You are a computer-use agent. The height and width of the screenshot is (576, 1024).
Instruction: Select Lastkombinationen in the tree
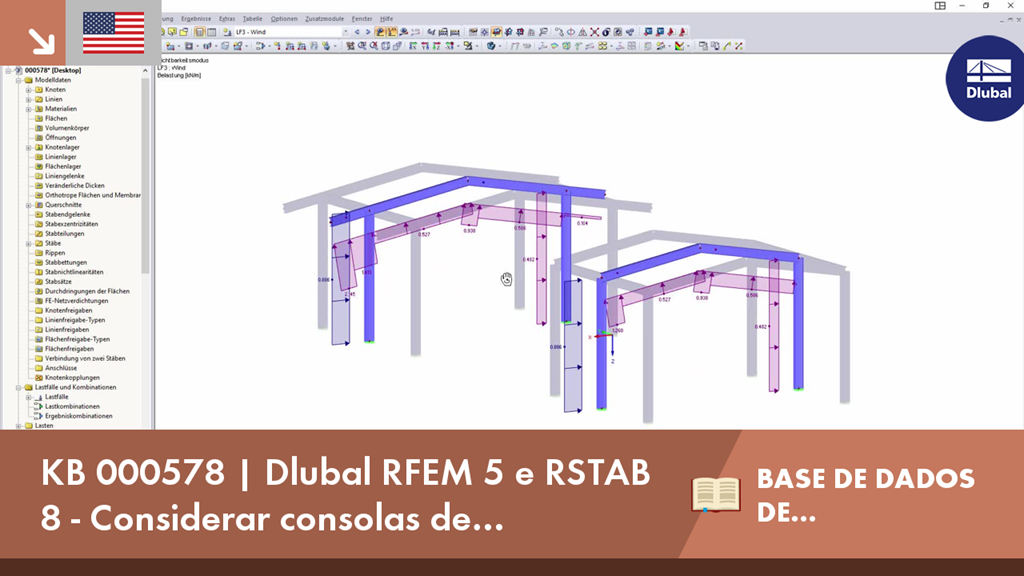coord(72,406)
